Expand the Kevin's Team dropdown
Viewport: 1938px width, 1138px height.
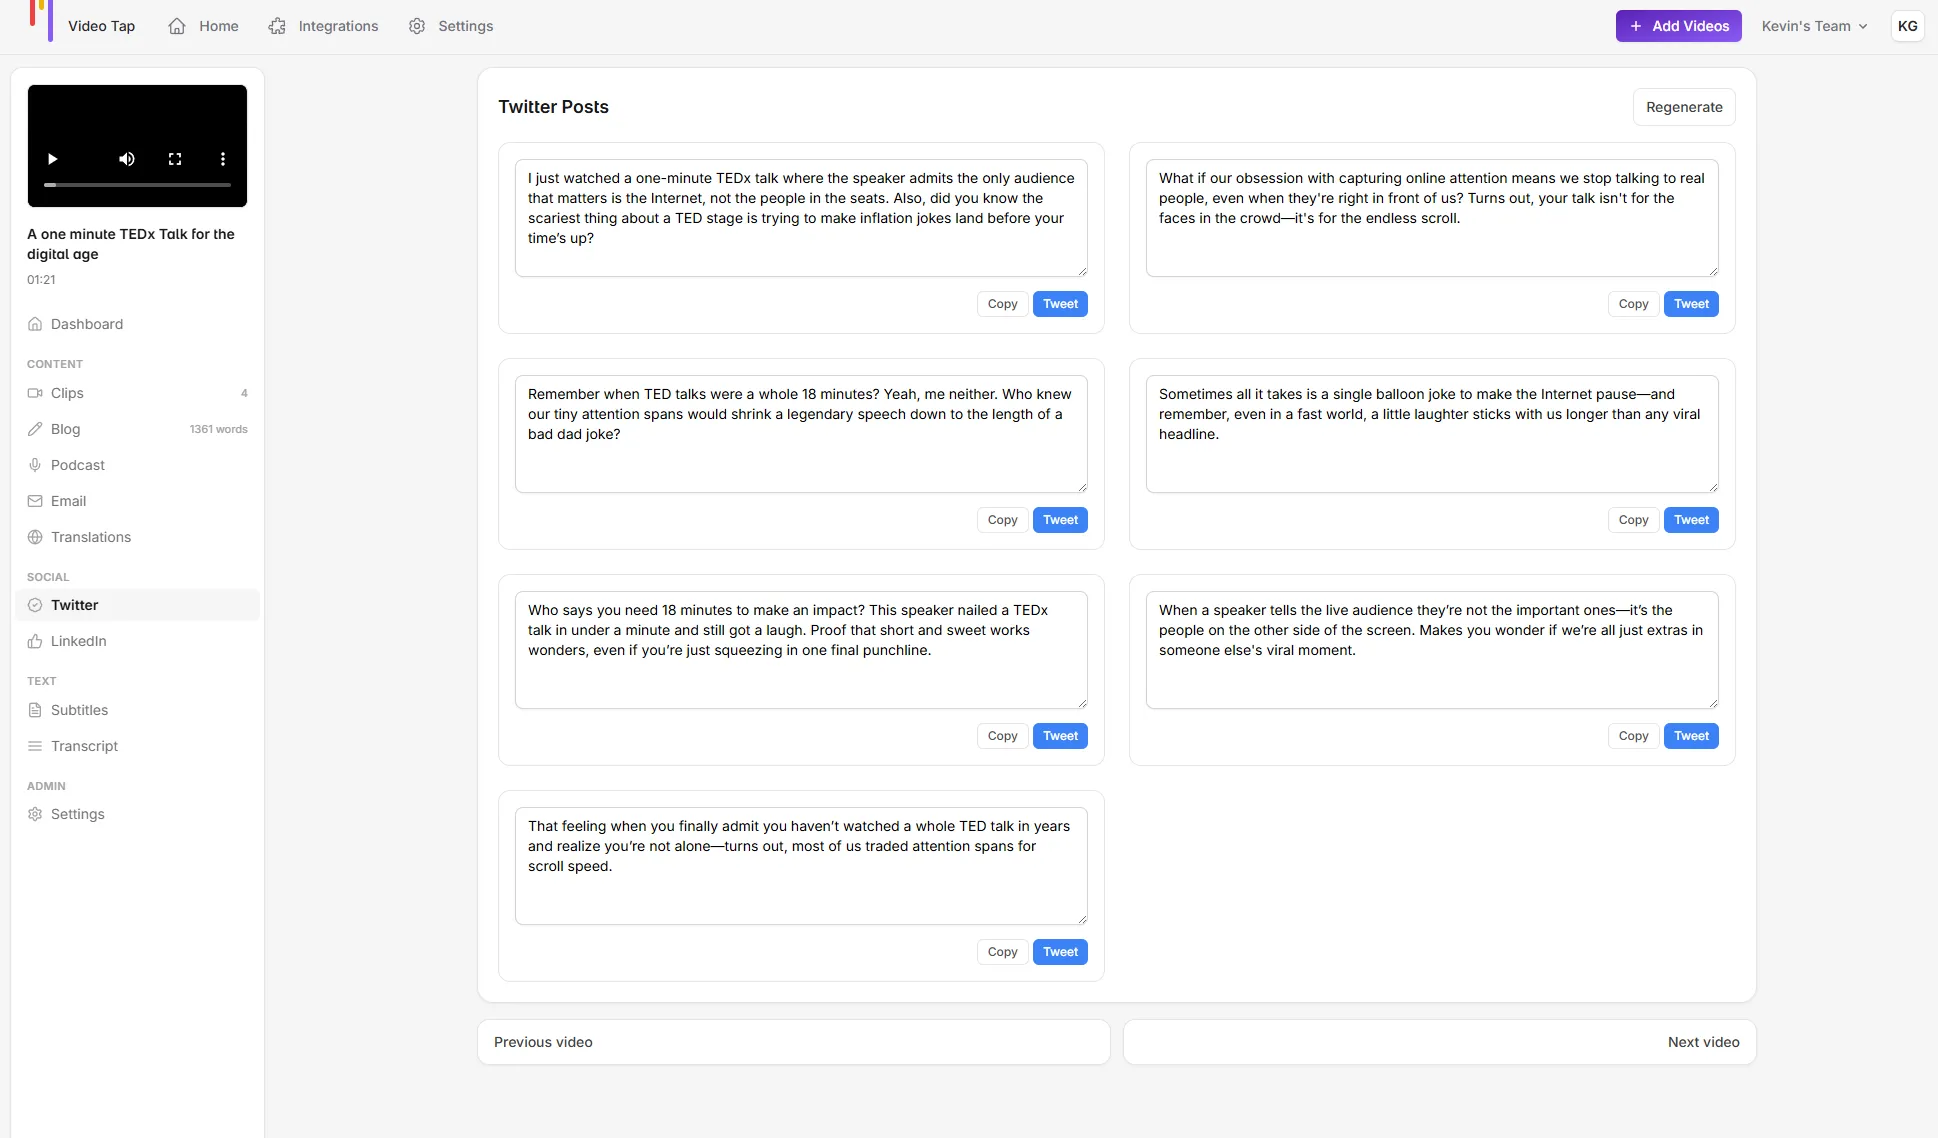(1814, 26)
